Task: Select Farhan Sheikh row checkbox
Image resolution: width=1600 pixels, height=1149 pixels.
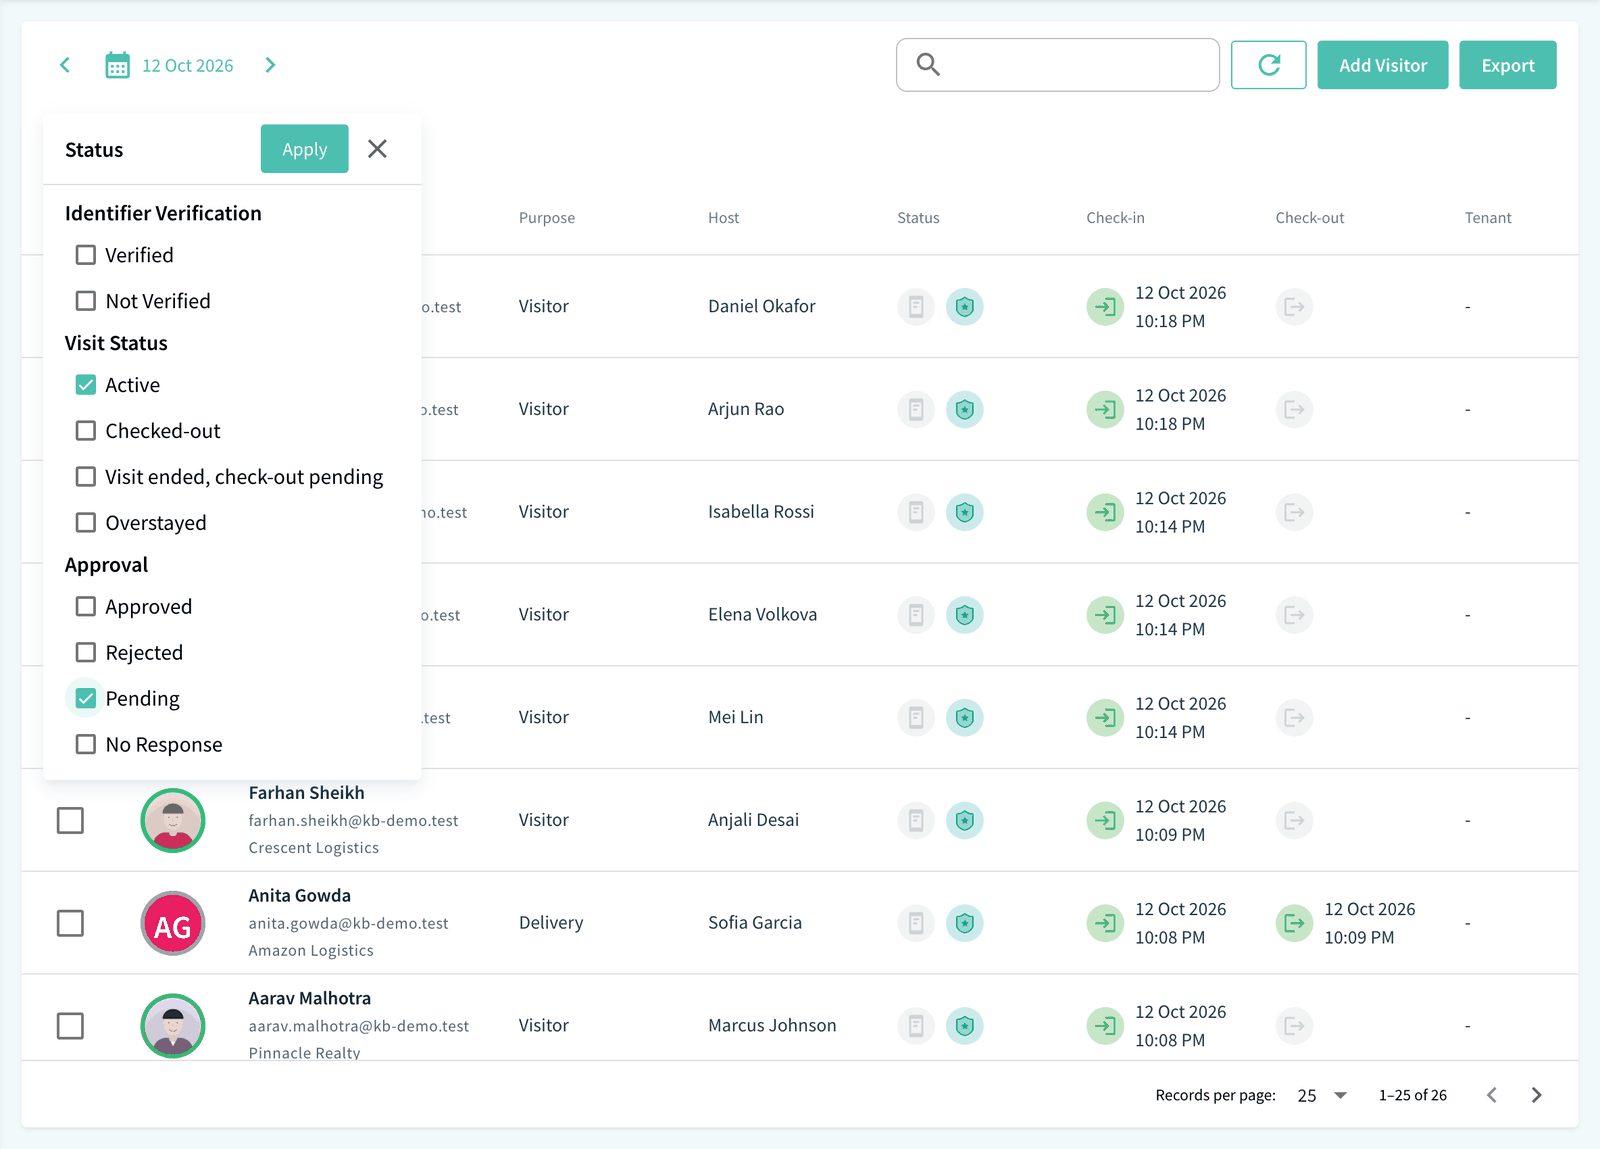Action: tap(70, 820)
